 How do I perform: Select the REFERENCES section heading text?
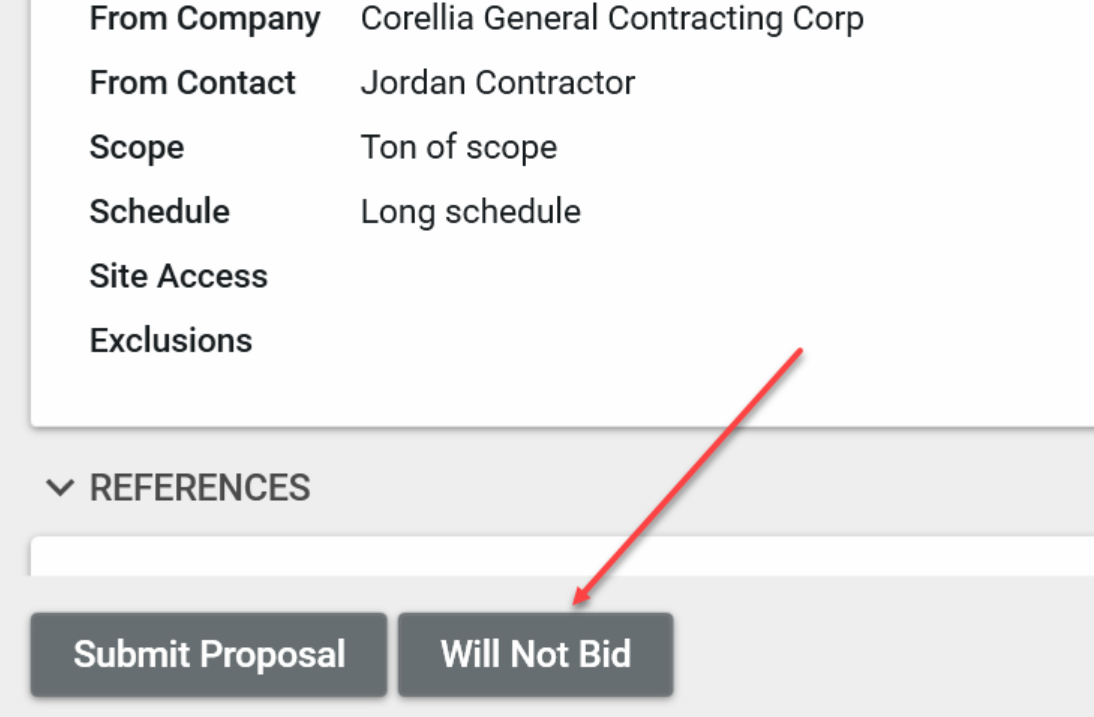coord(200,488)
